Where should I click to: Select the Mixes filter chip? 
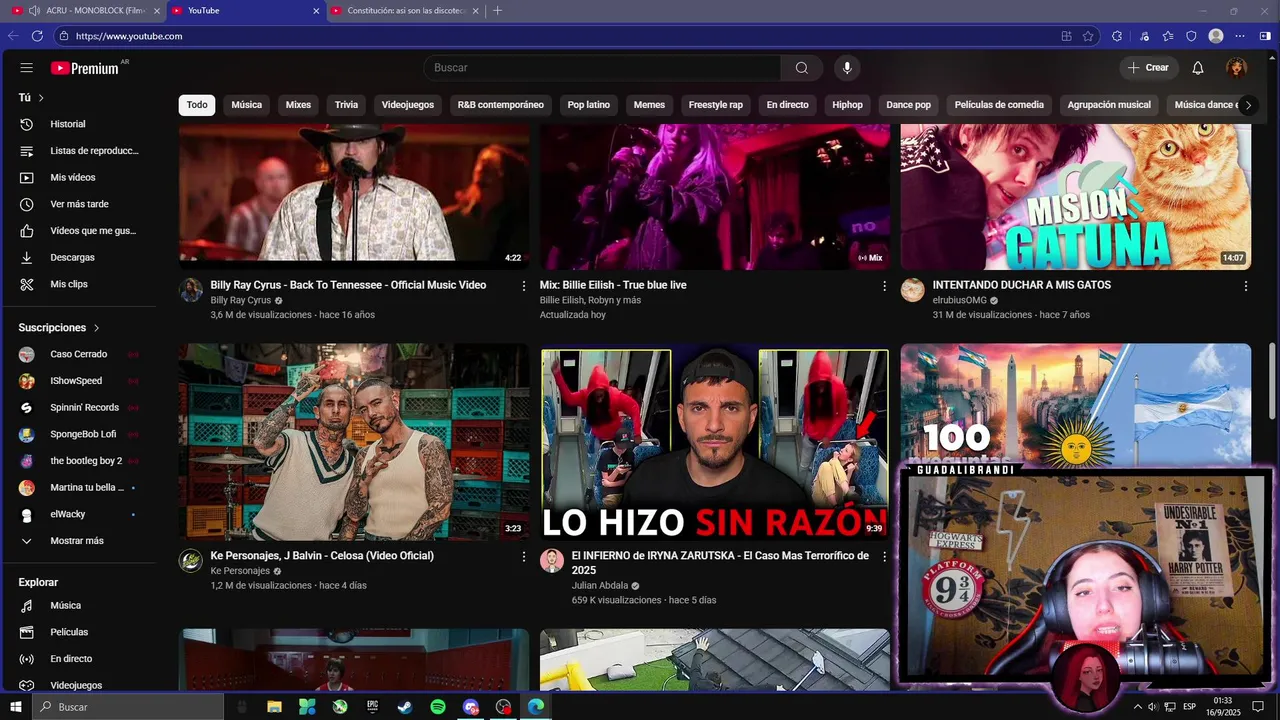pyautogui.click(x=298, y=105)
